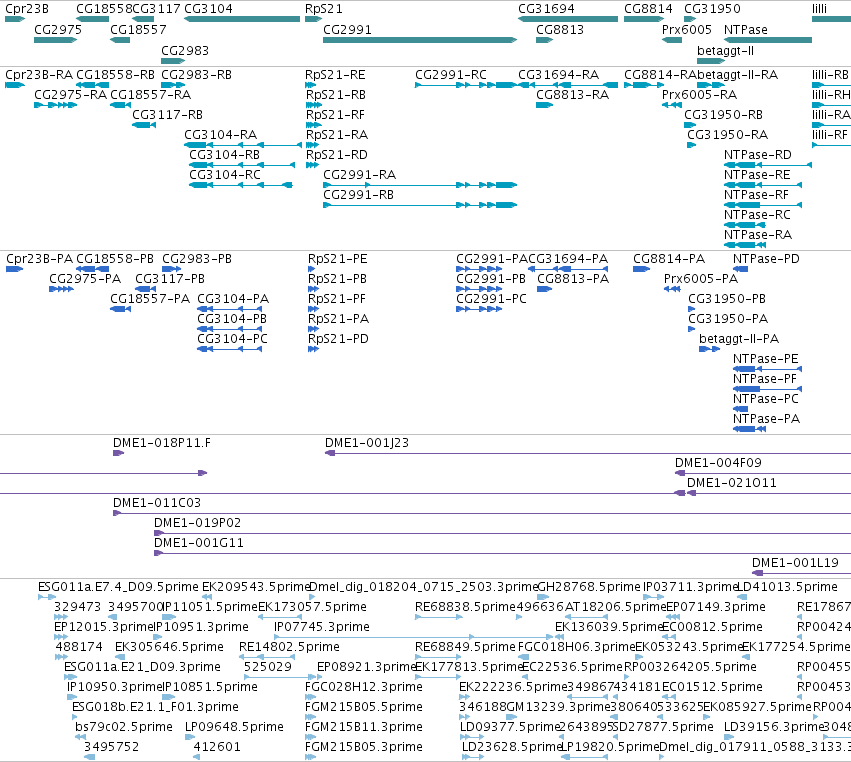This screenshot has width=851, height=762.
Task: Click the CG31950 gene label
Action: tap(712, 9)
